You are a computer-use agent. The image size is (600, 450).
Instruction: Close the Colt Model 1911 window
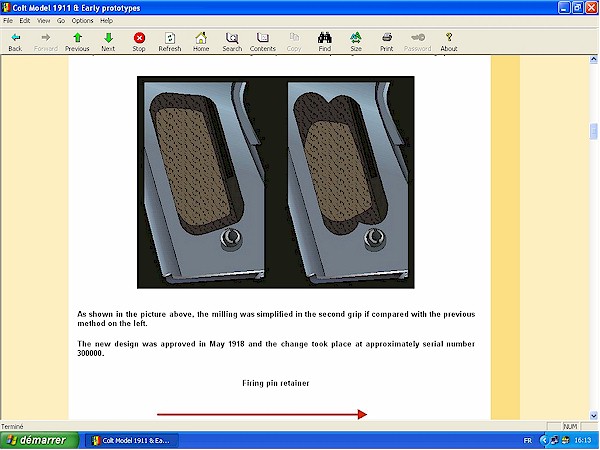pyautogui.click(x=592, y=8)
